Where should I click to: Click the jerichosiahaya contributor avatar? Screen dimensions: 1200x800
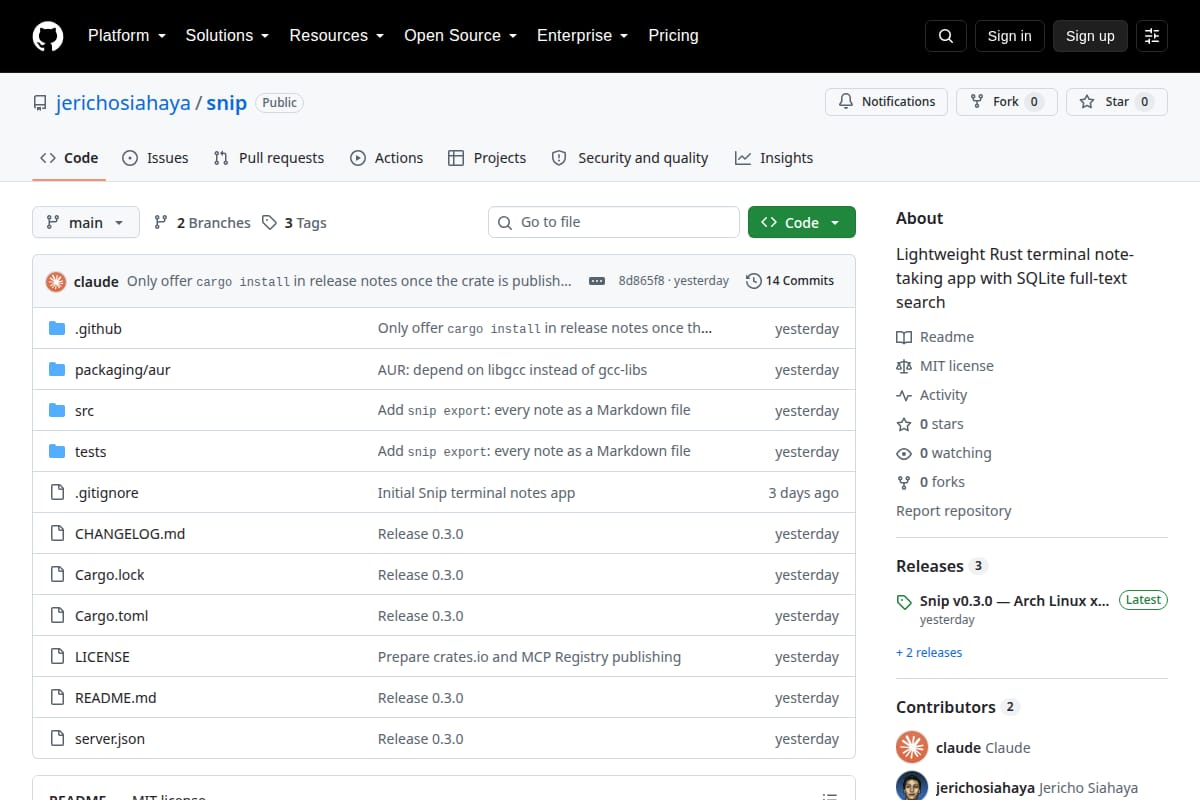pos(912,786)
